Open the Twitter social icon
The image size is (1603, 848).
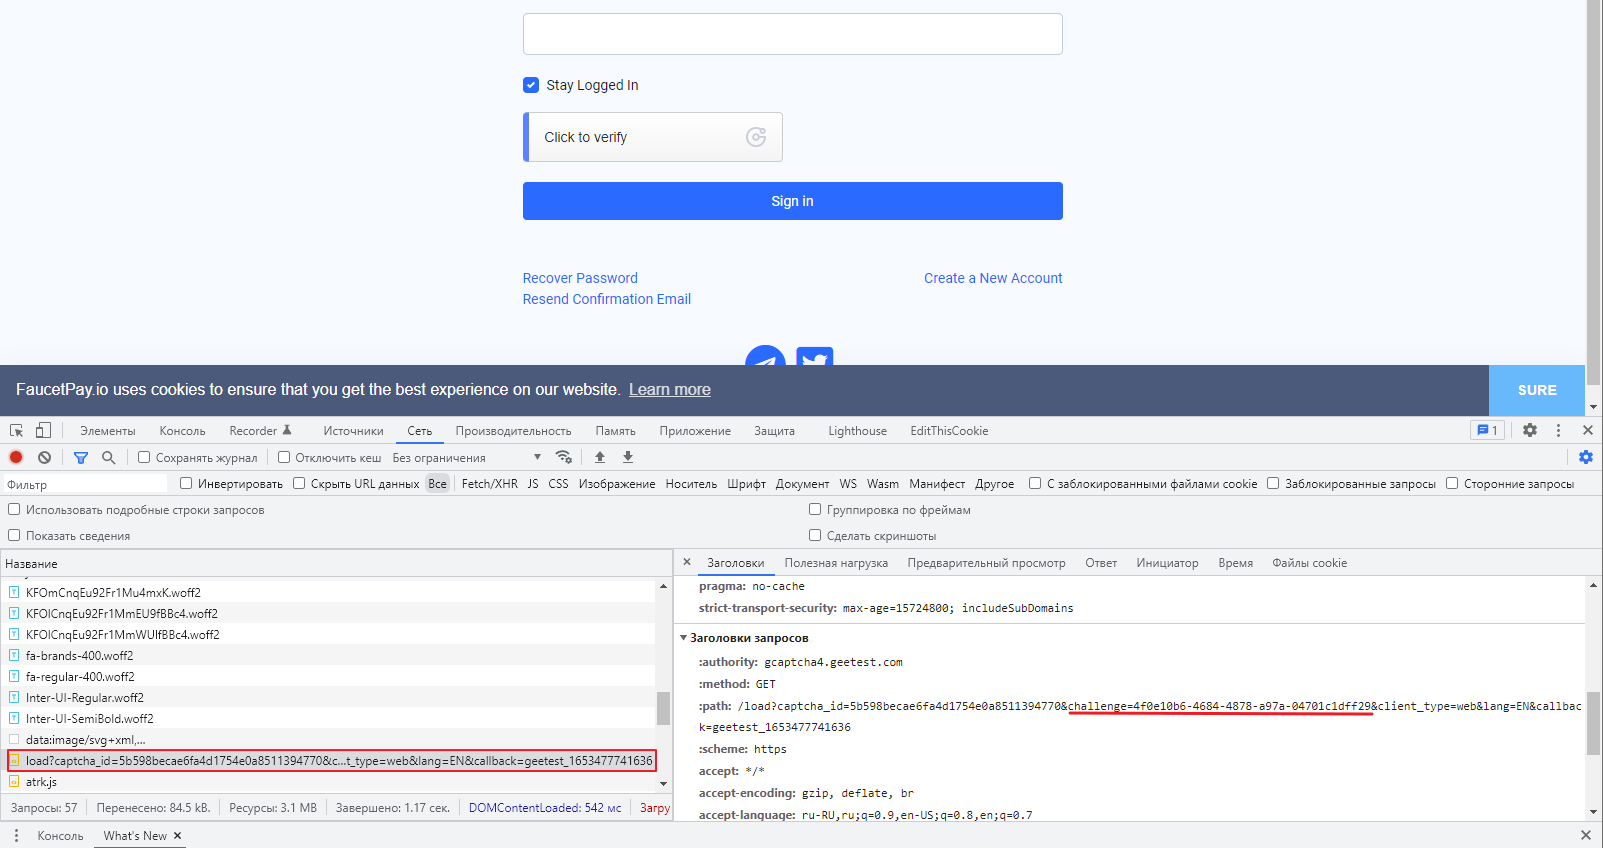(x=815, y=357)
